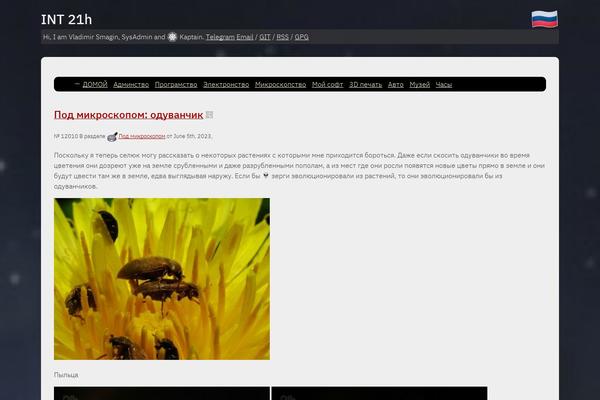This screenshot has width=600, height=400.
Task: Open the Мой софт menu item
Action: click(x=328, y=85)
